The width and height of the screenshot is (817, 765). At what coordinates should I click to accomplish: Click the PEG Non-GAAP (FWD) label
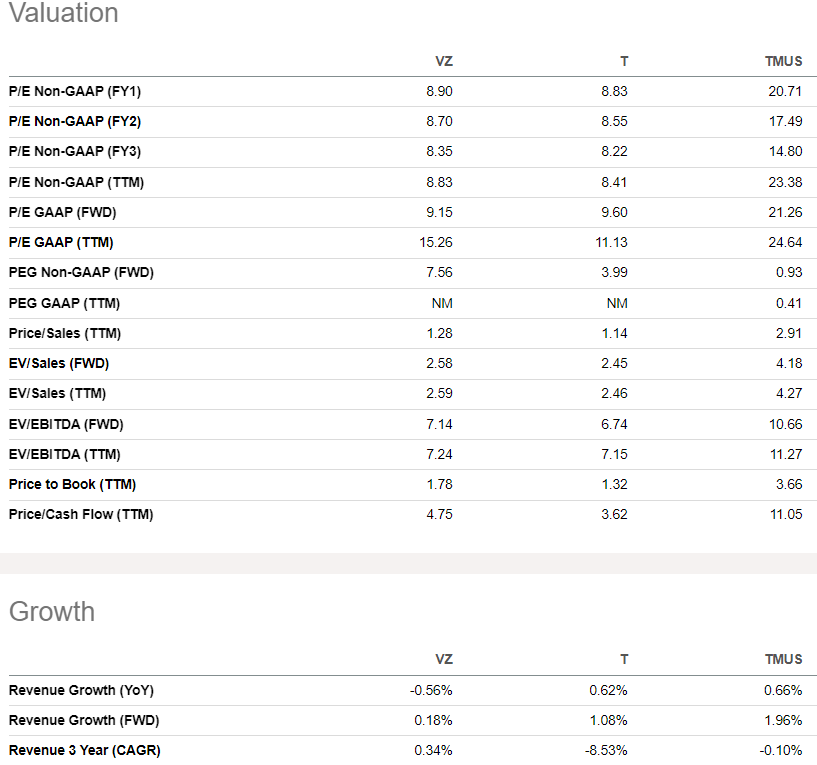pyautogui.click(x=81, y=272)
